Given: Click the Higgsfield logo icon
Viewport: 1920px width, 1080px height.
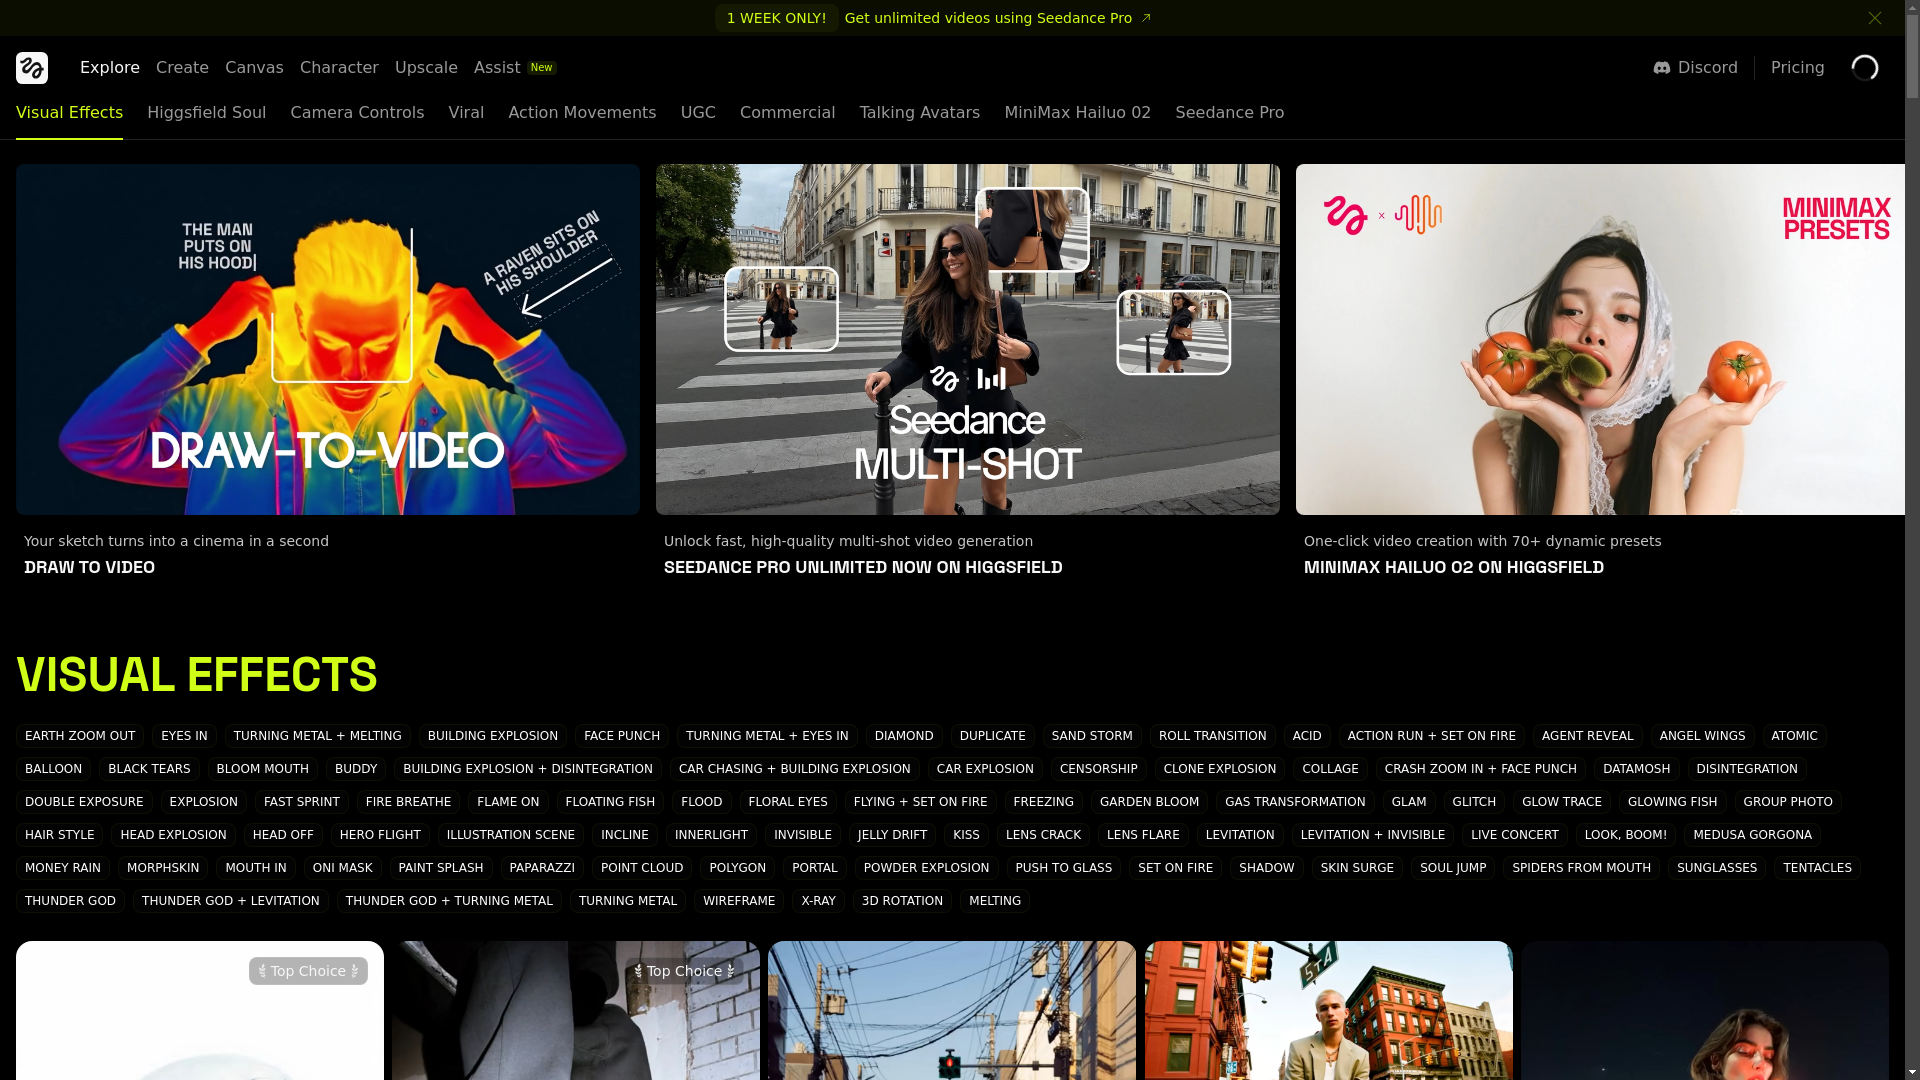Looking at the screenshot, I should [x=32, y=68].
